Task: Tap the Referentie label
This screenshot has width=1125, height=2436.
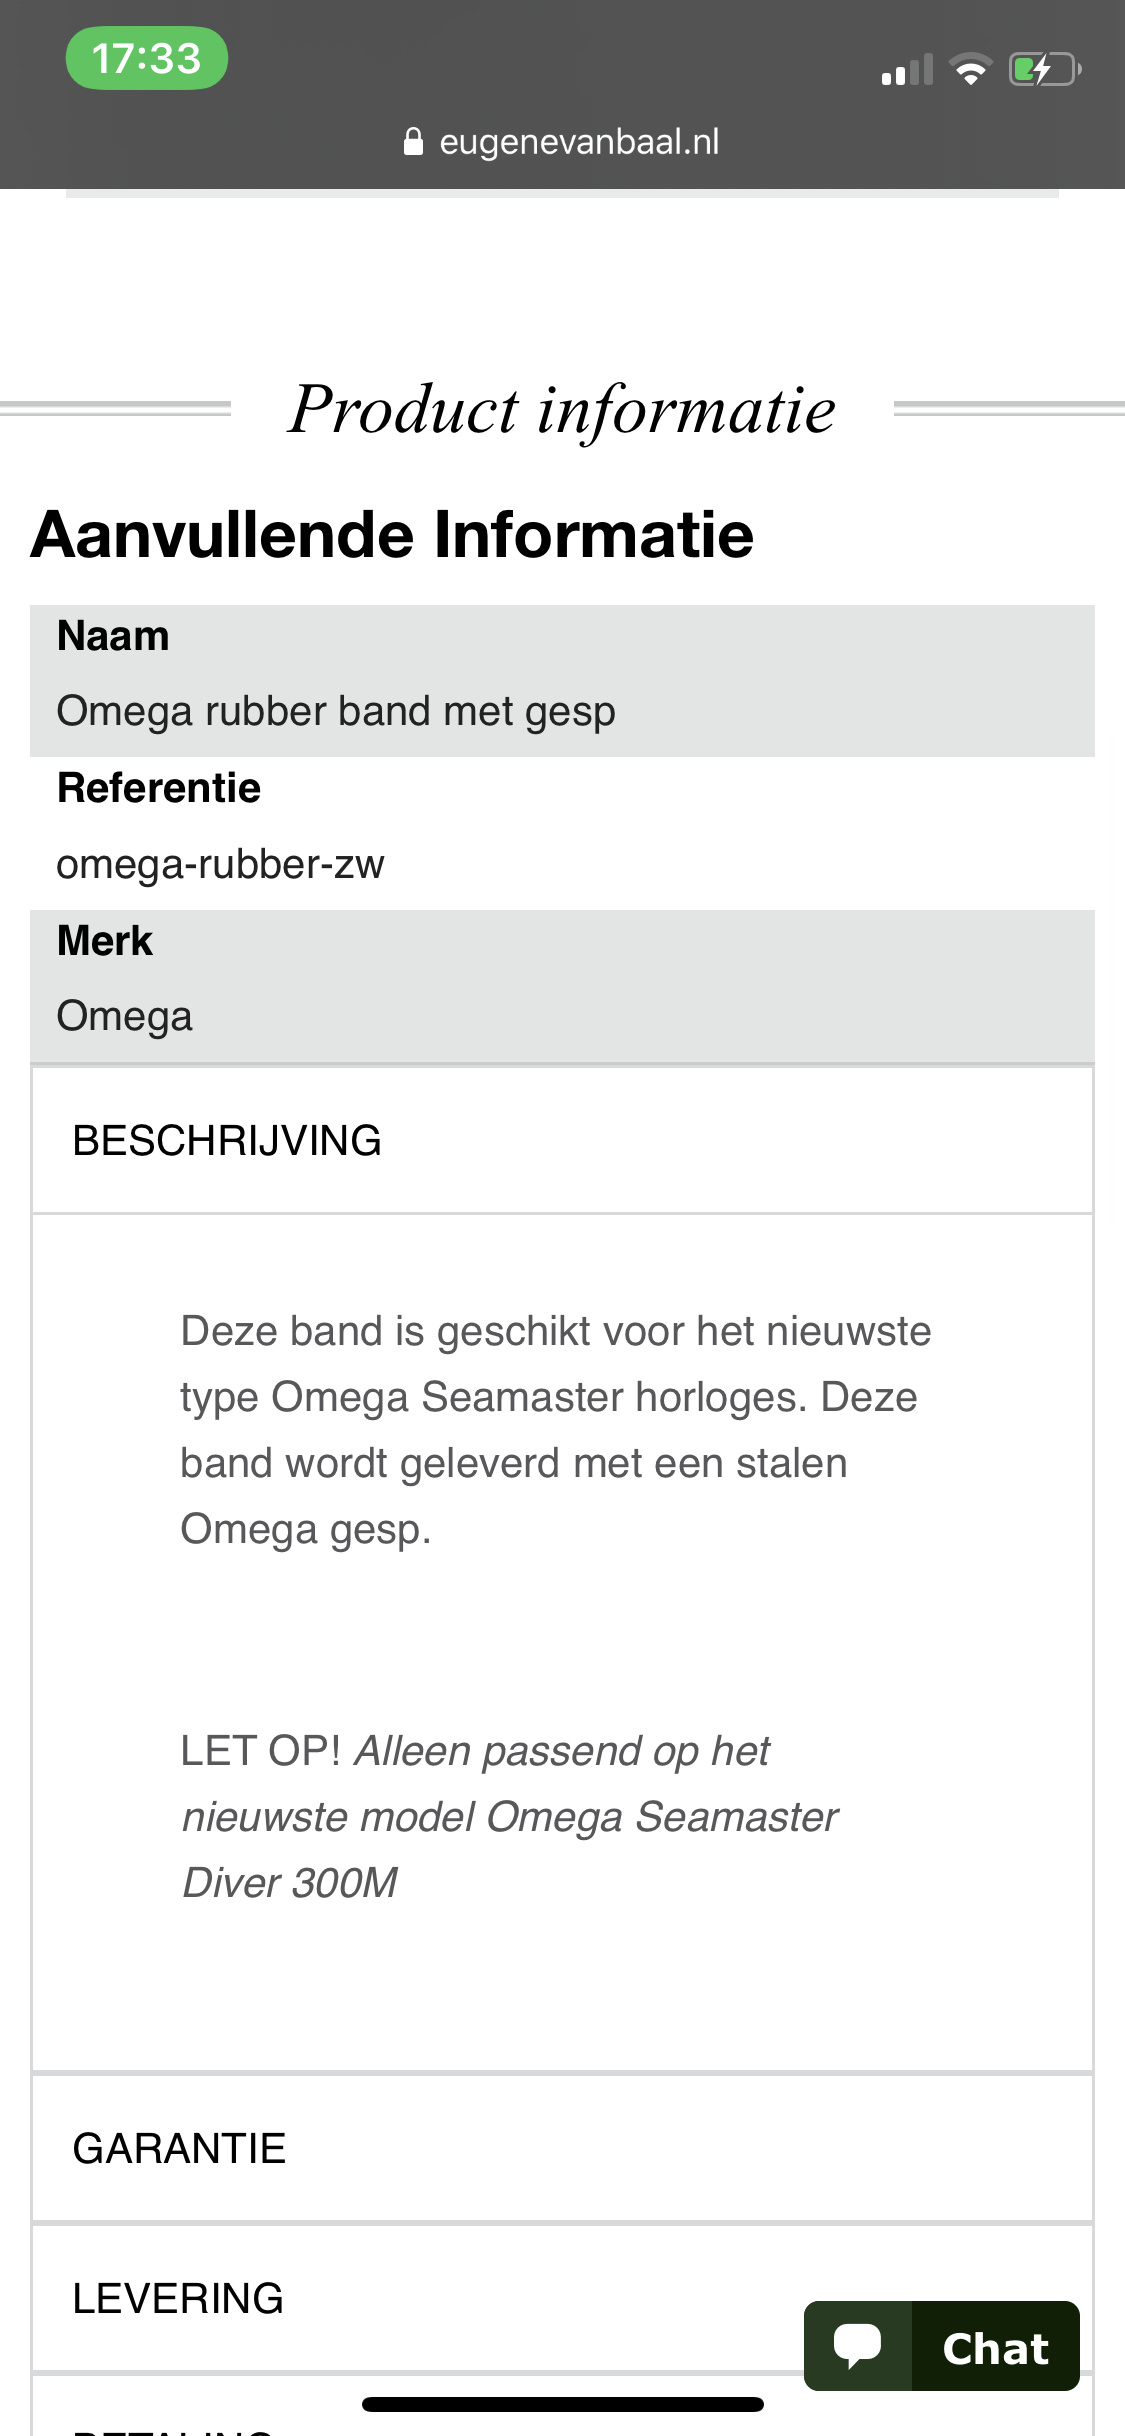Action: click(x=159, y=788)
